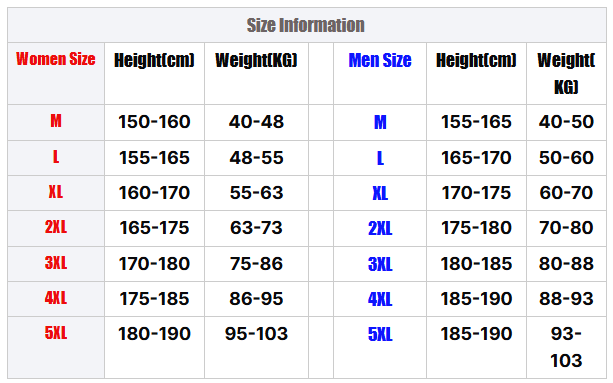Click the blue men's M size label
Image resolution: width=613 pixels, height=383 pixels.
pyautogui.click(x=380, y=122)
